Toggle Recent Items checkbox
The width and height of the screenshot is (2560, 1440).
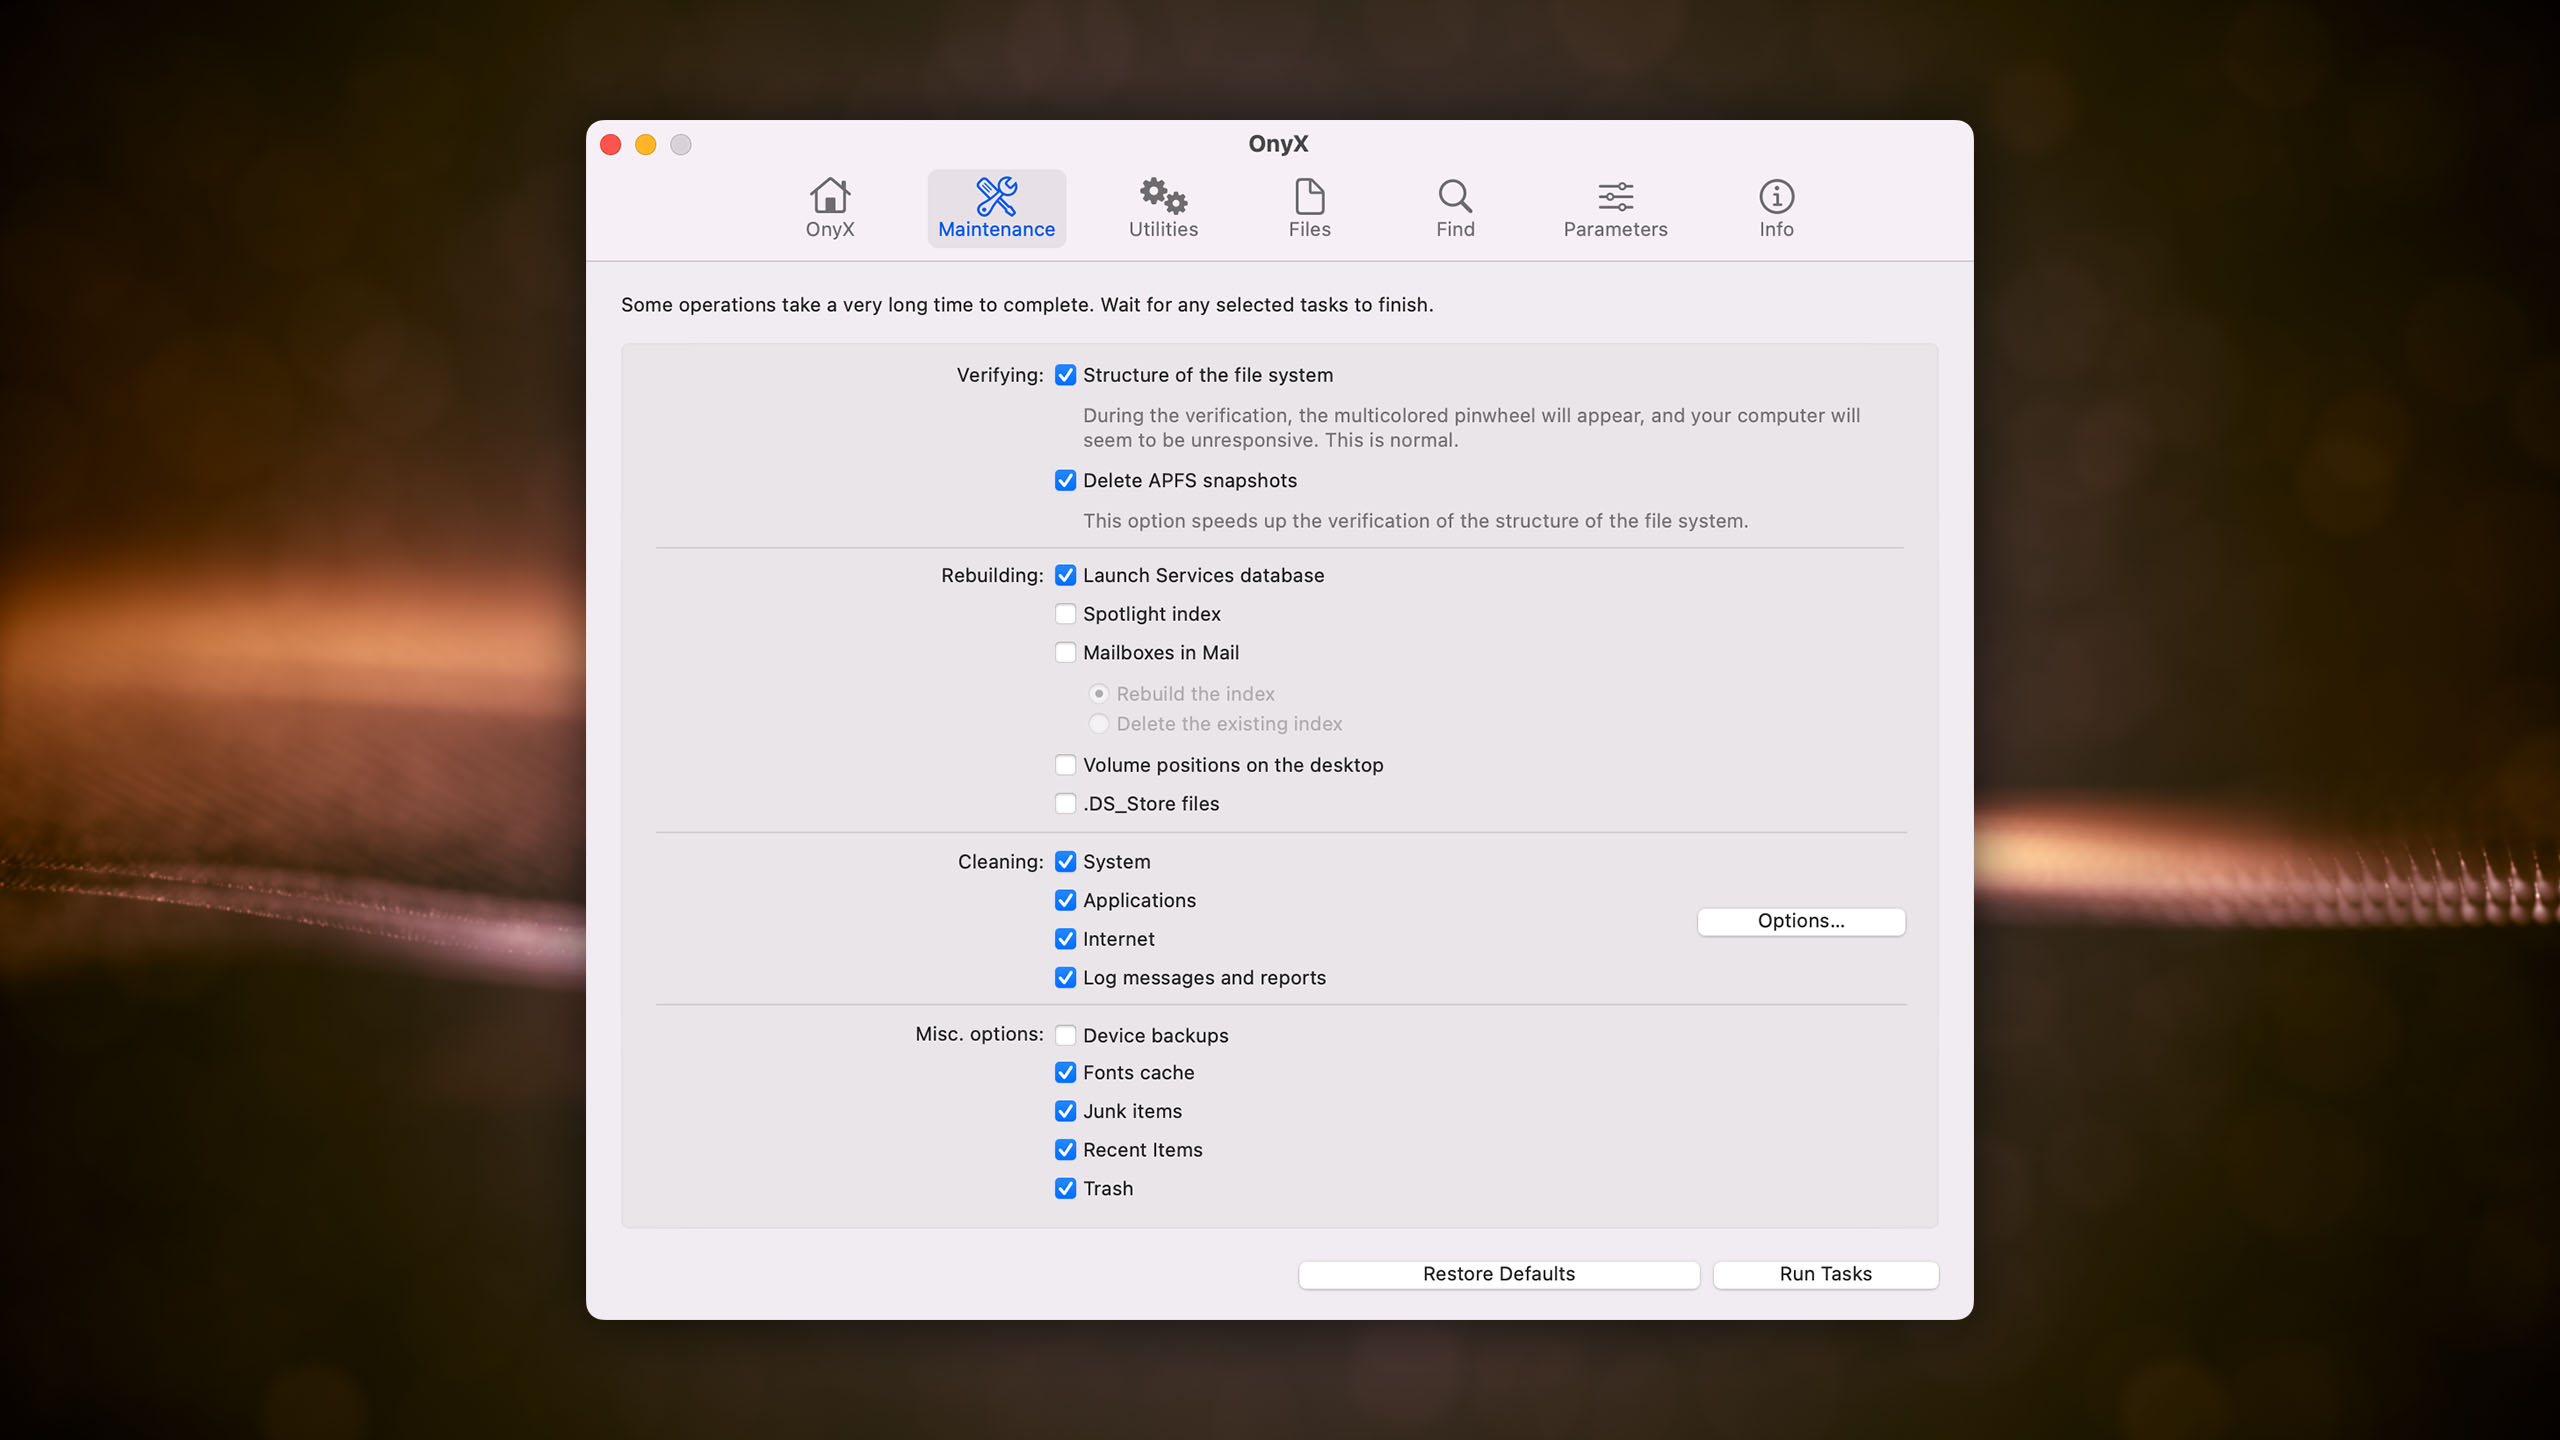1065,1150
